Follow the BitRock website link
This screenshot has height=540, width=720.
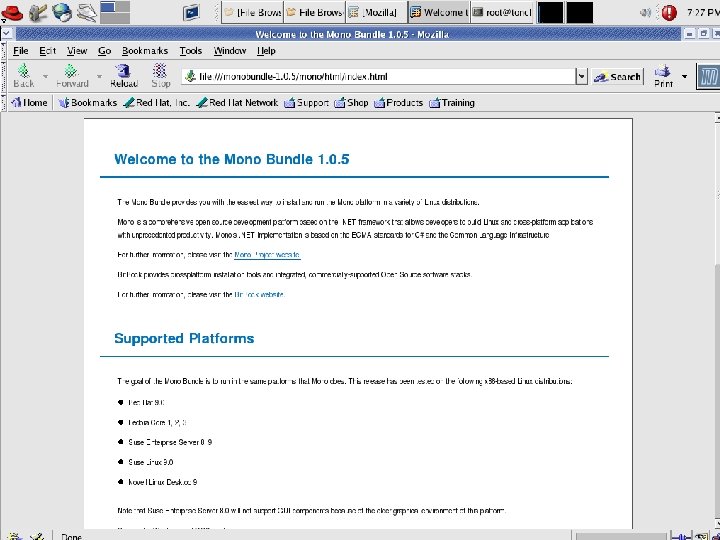point(259,295)
